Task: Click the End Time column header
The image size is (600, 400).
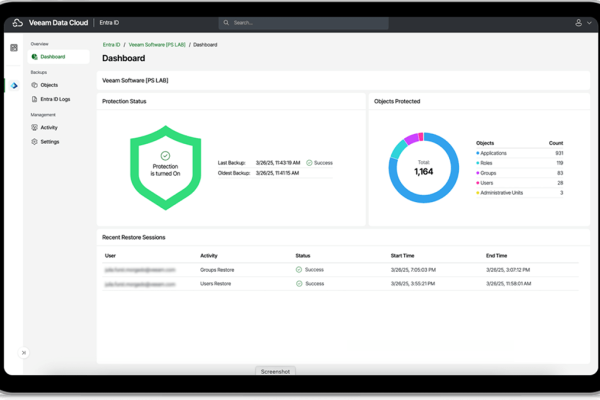Action: (496, 256)
